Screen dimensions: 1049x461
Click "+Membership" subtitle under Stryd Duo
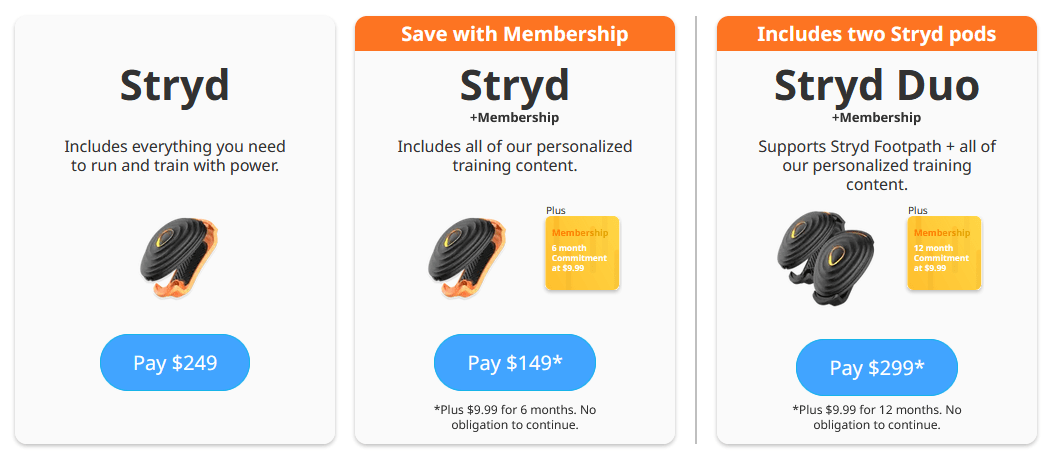click(x=877, y=117)
